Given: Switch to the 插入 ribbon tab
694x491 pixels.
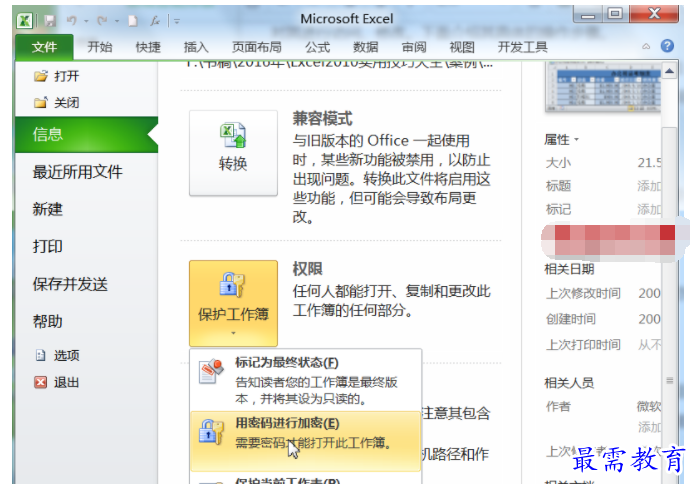Looking at the screenshot, I should pyautogui.click(x=196, y=47).
